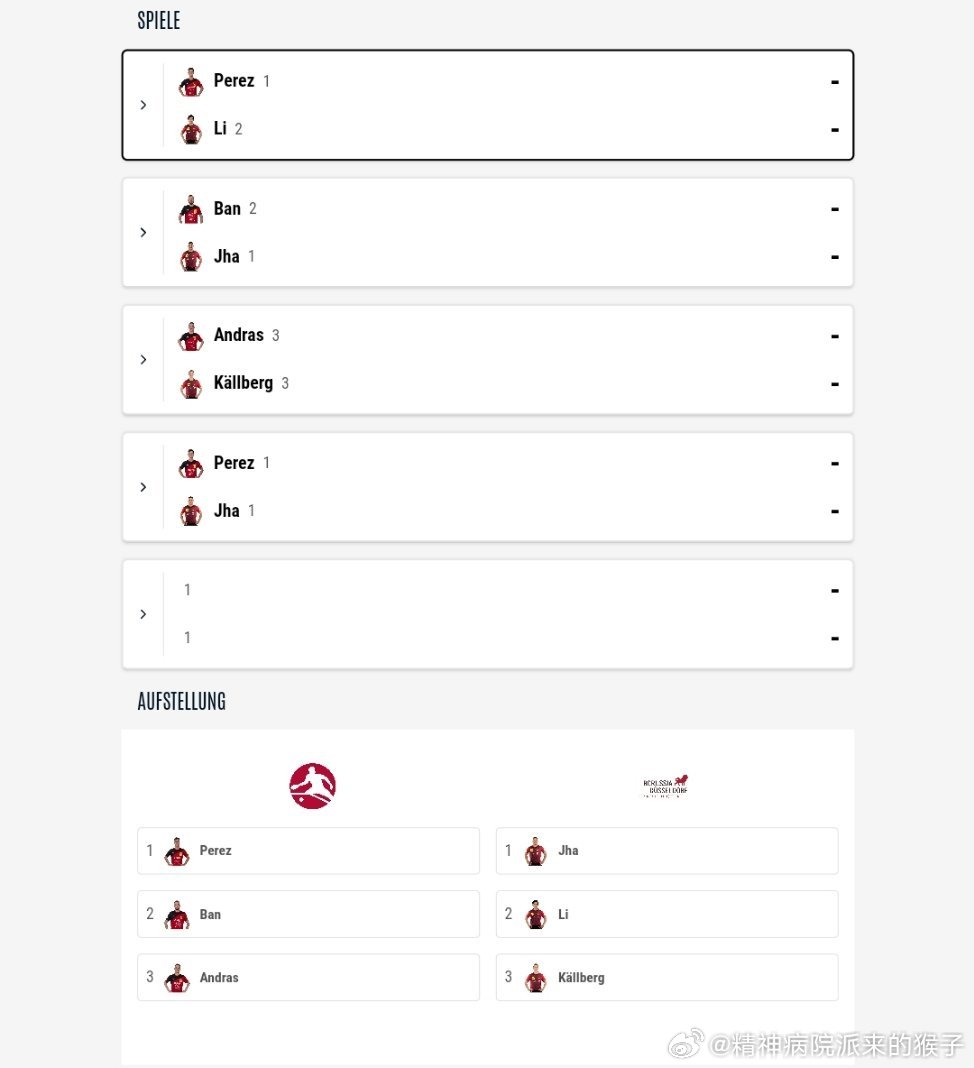
Task: Click Källberg's avatar in third match
Action: coord(191,384)
